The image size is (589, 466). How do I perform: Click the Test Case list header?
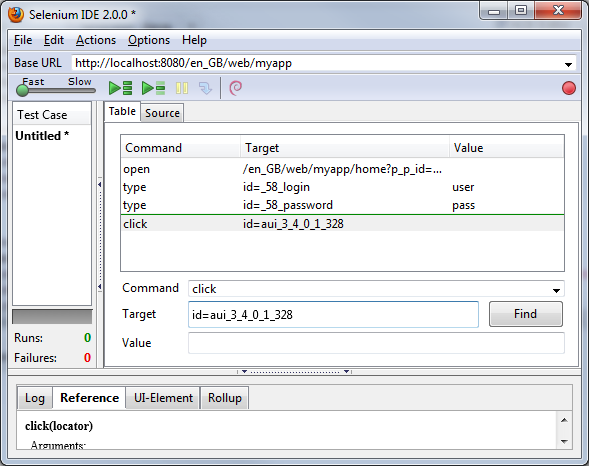52,115
